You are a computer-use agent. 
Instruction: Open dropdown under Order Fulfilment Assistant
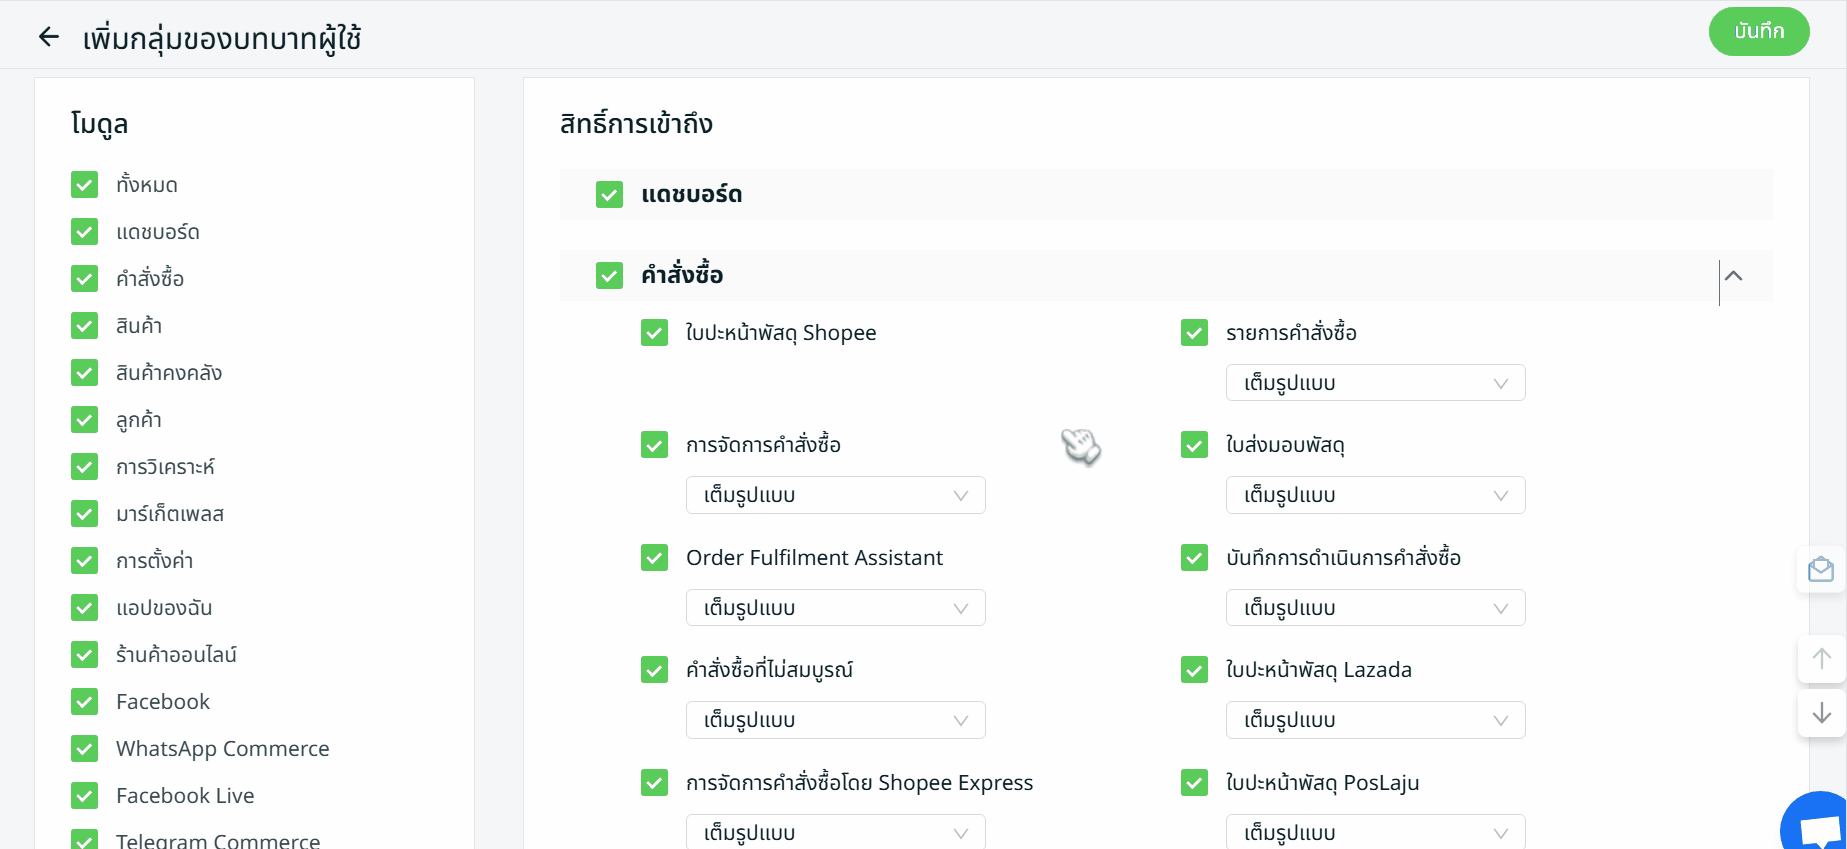[x=835, y=608]
